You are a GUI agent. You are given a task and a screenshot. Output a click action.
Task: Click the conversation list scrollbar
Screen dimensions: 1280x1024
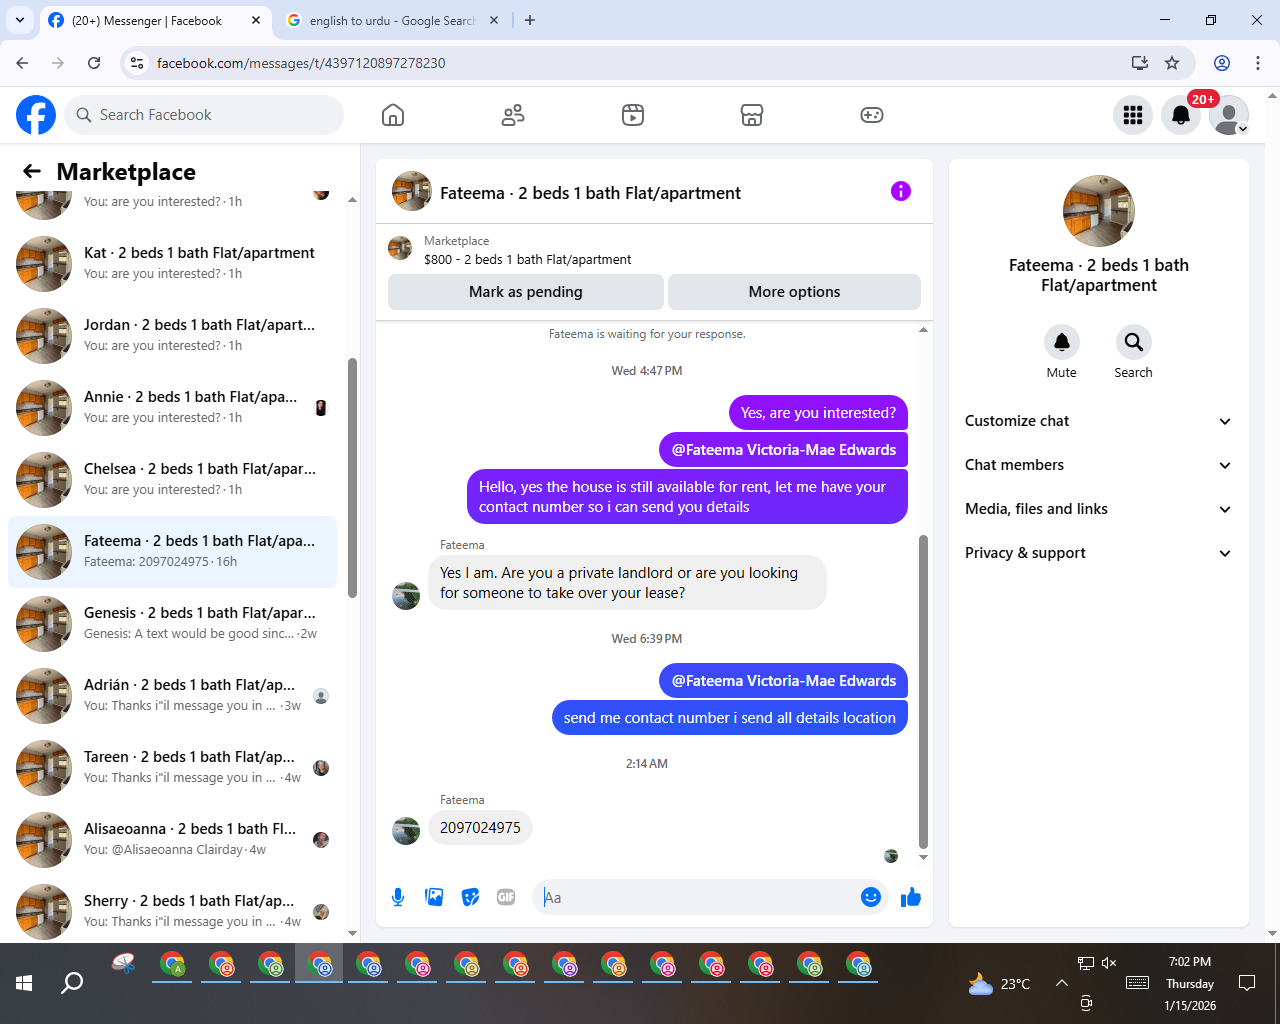[352, 478]
